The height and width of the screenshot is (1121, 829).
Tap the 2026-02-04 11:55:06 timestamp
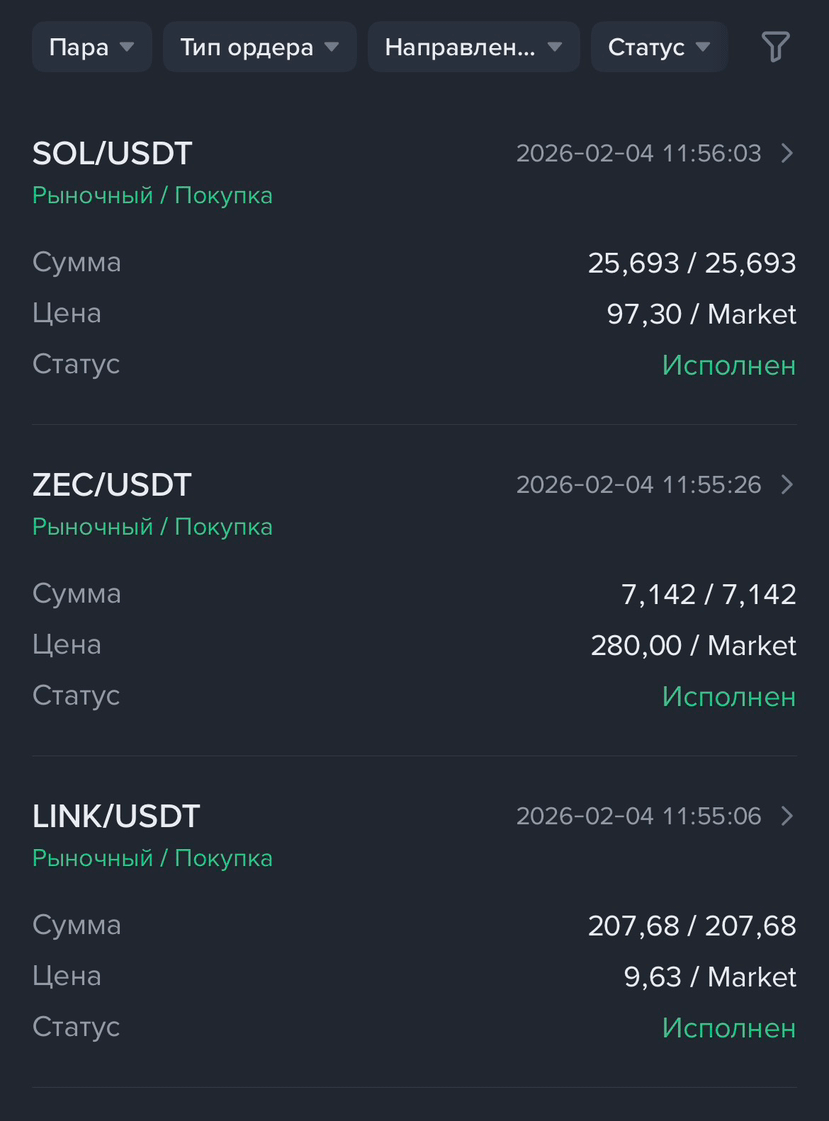tap(639, 816)
